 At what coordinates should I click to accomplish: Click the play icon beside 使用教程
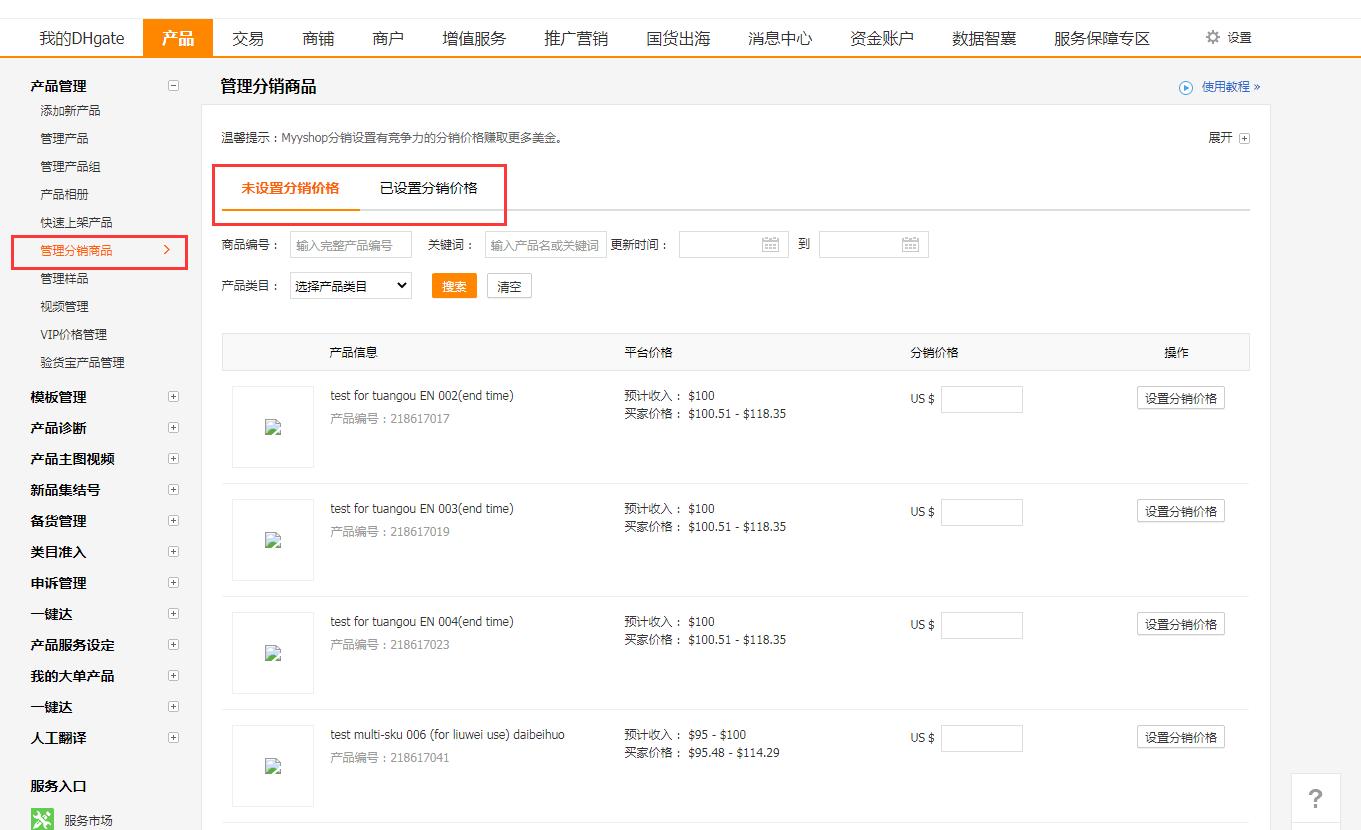pyautogui.click(x=1184, y=87)
